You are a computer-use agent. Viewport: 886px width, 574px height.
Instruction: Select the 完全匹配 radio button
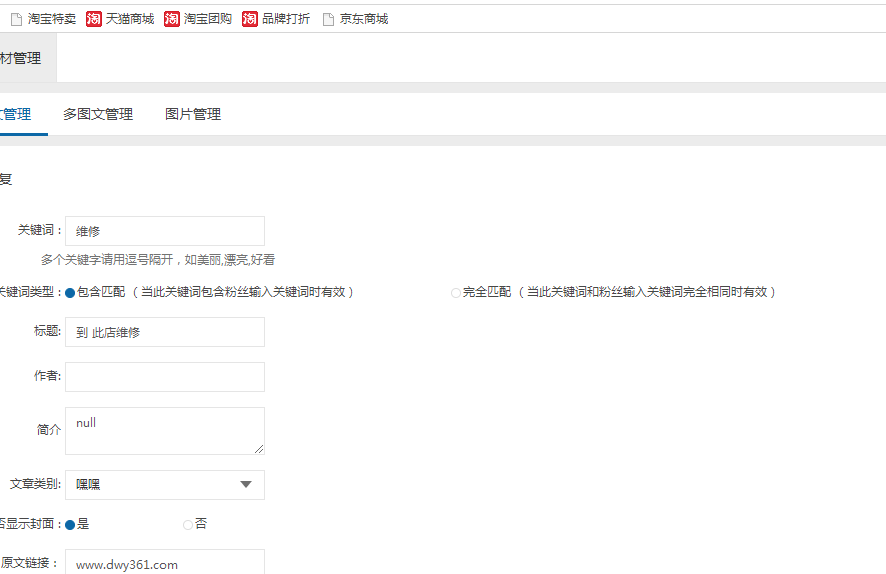click(x=456, y=293)
